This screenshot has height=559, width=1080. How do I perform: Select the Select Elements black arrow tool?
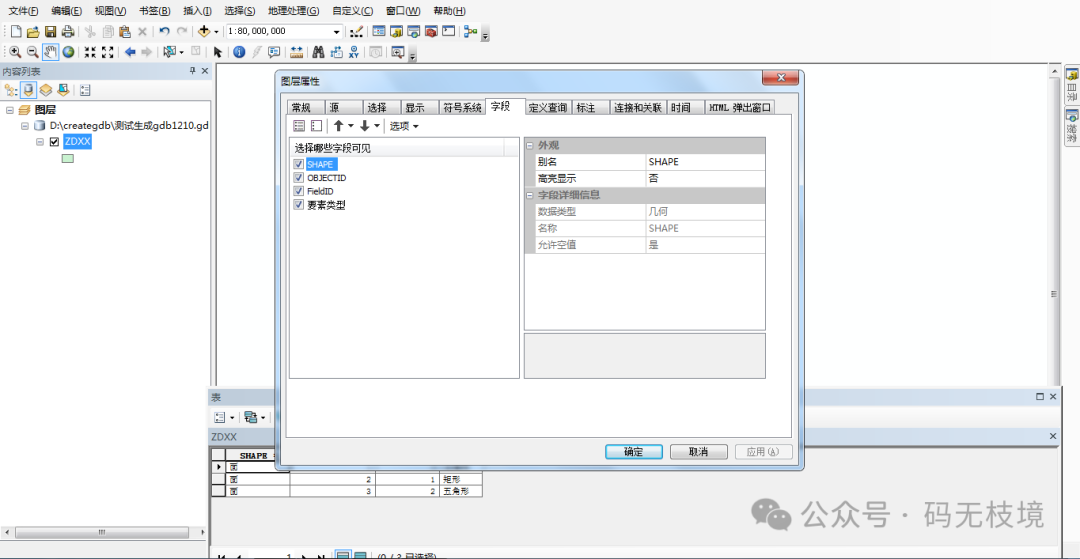tap(218, 52)
